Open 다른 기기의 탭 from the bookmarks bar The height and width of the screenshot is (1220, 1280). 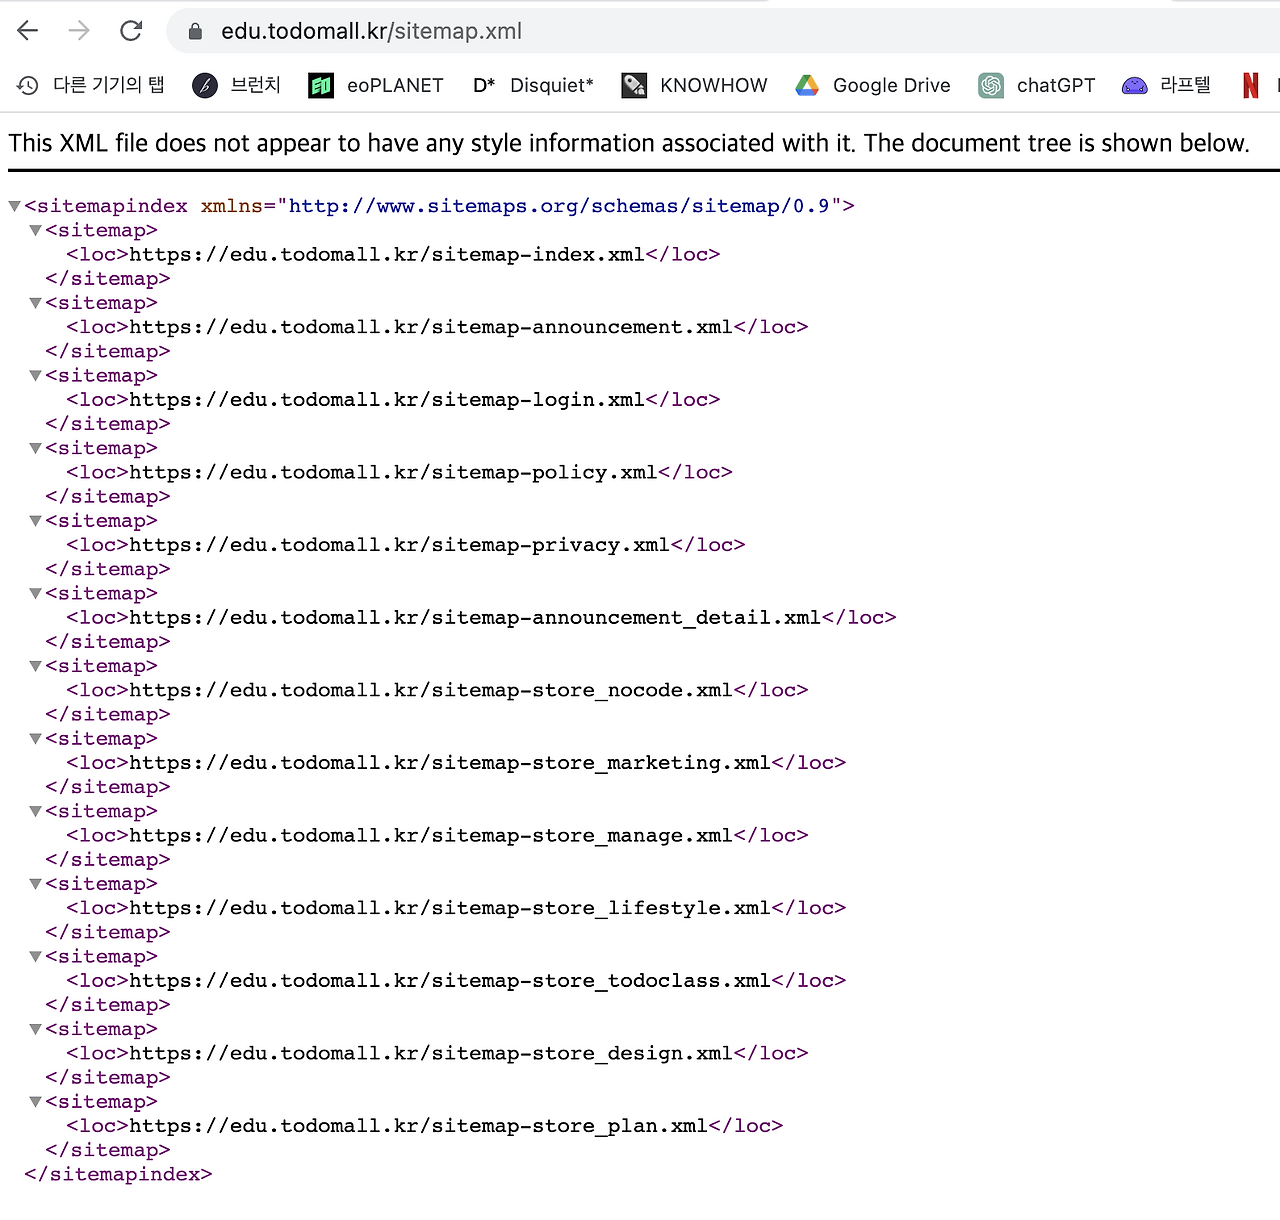(x=90, y=85)
